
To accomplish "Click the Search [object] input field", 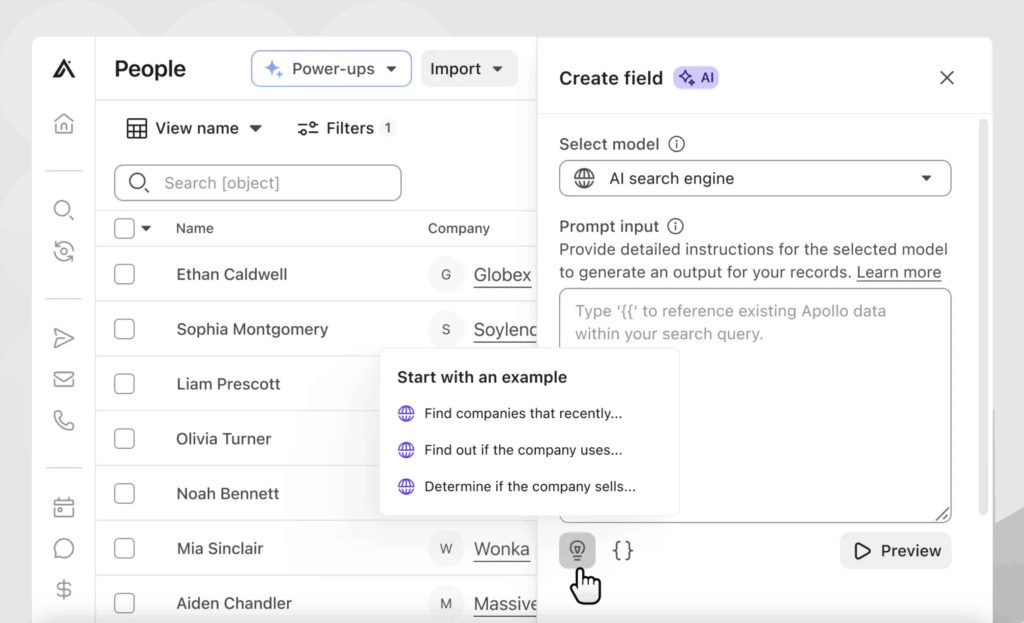I will pyautogui.click(x=258, y=183).
